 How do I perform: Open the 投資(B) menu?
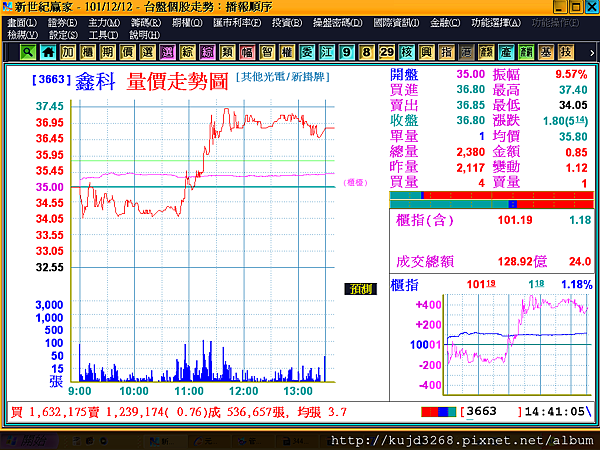pos(287,23)
